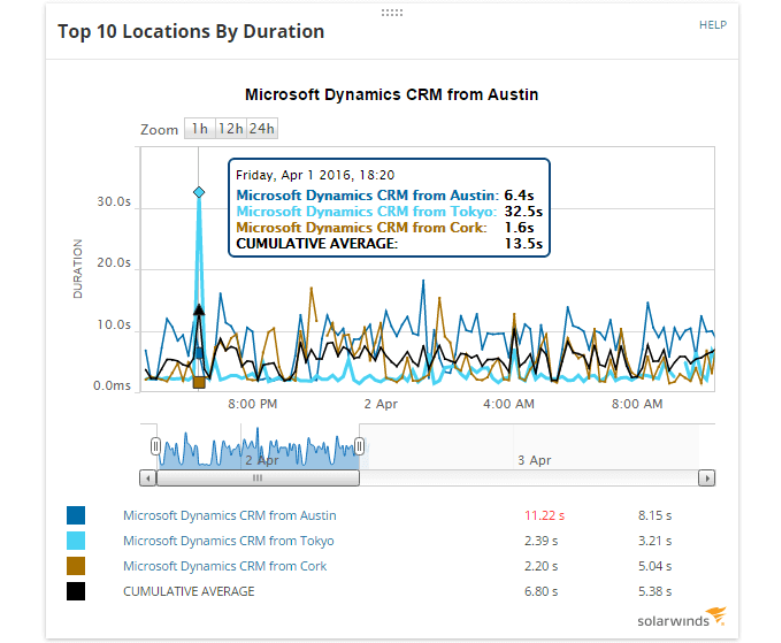
Task: Click the CUMULATIVE AVERAGE legend label
Action: (x=189, y=592)
